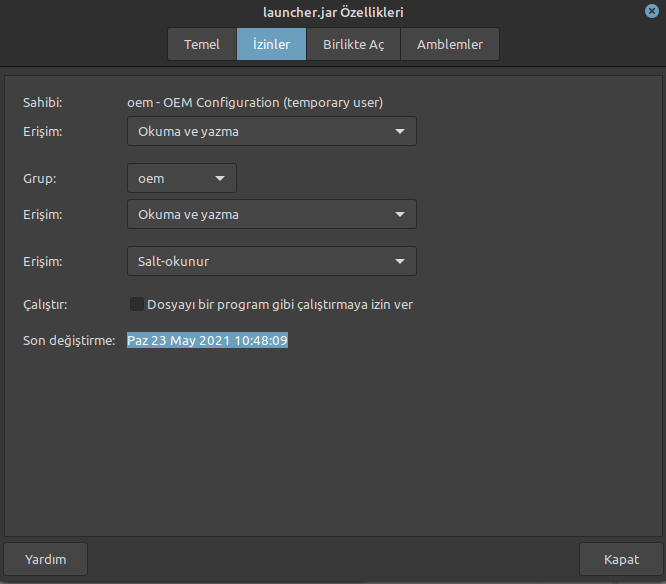Click the 'Son değiştirme' label
This screenshot has width=666, height=584.
click(69, 340)
